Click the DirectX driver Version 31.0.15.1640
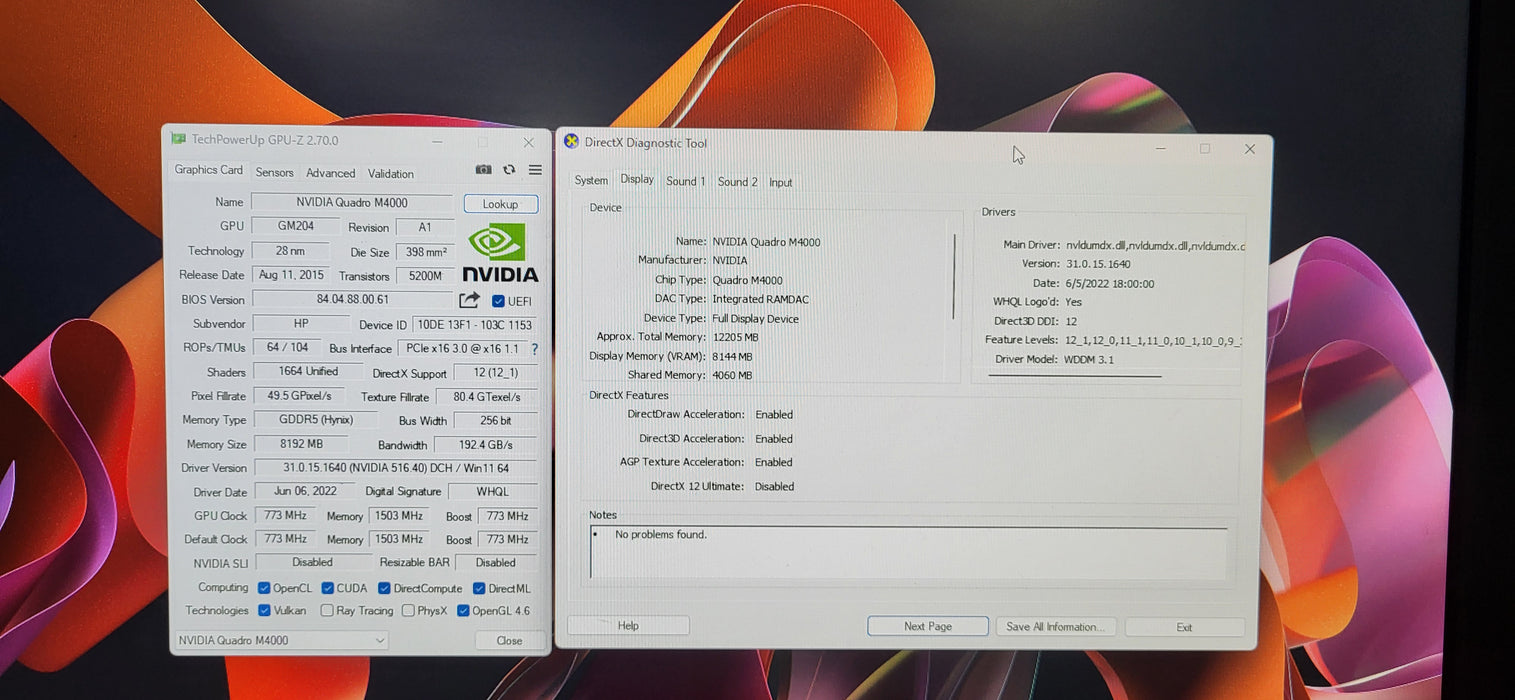1515x700 pixels. (x=1098, y=264)
